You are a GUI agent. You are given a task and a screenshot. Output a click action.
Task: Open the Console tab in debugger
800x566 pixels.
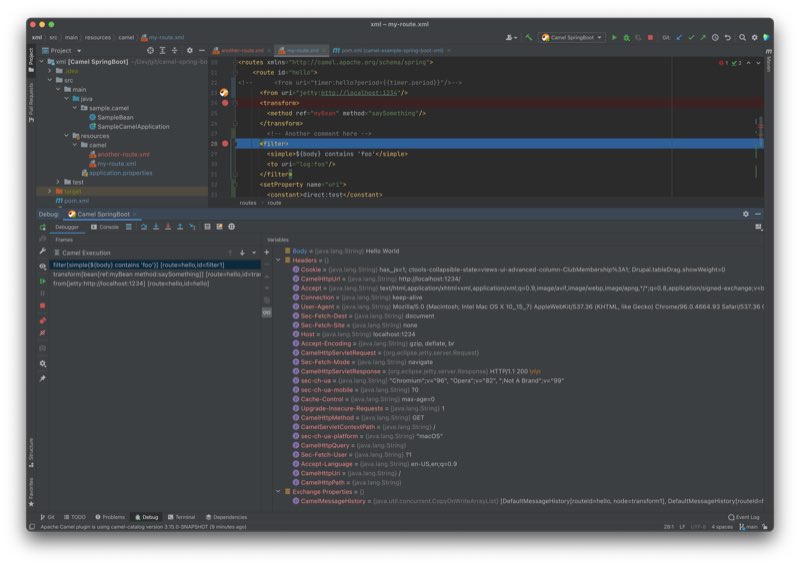point(105,227)
